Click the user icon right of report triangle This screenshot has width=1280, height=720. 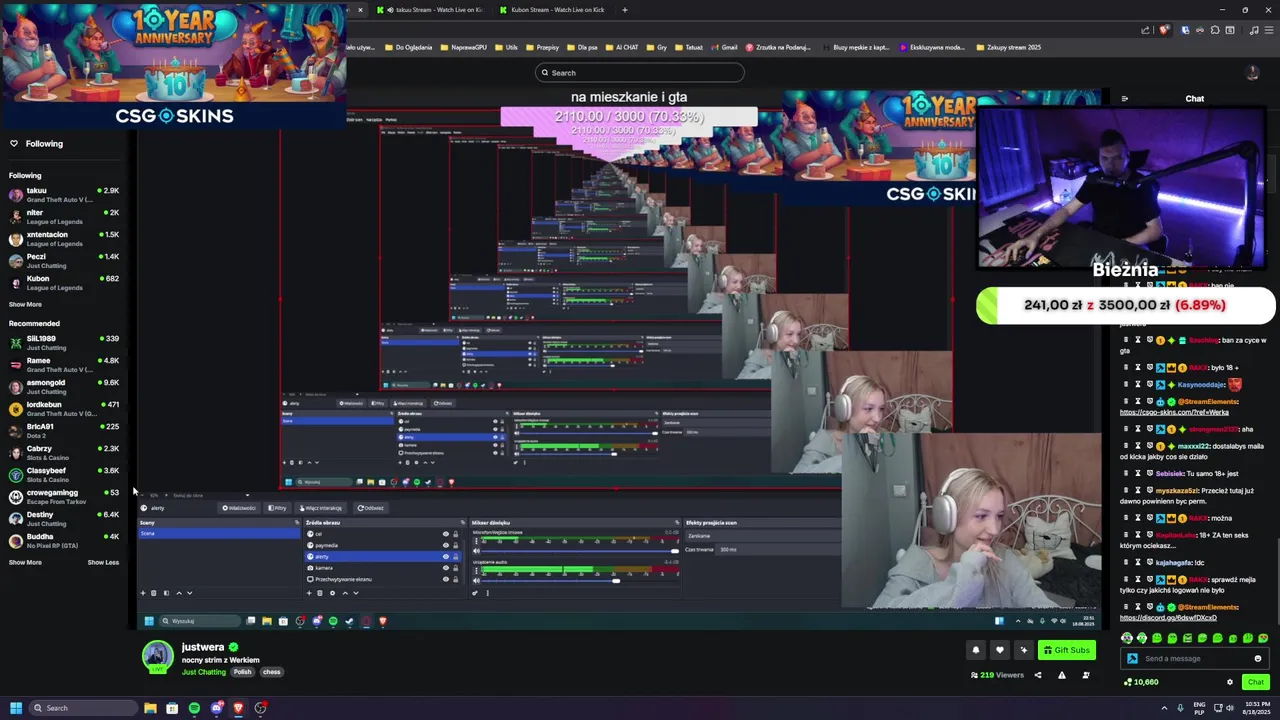pos(1086,675)
